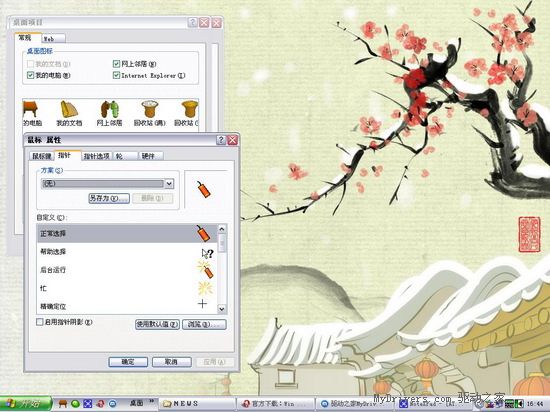Click the cursor list scrollbar up arrow
This screenshot has width=550, height=412.
222,229
